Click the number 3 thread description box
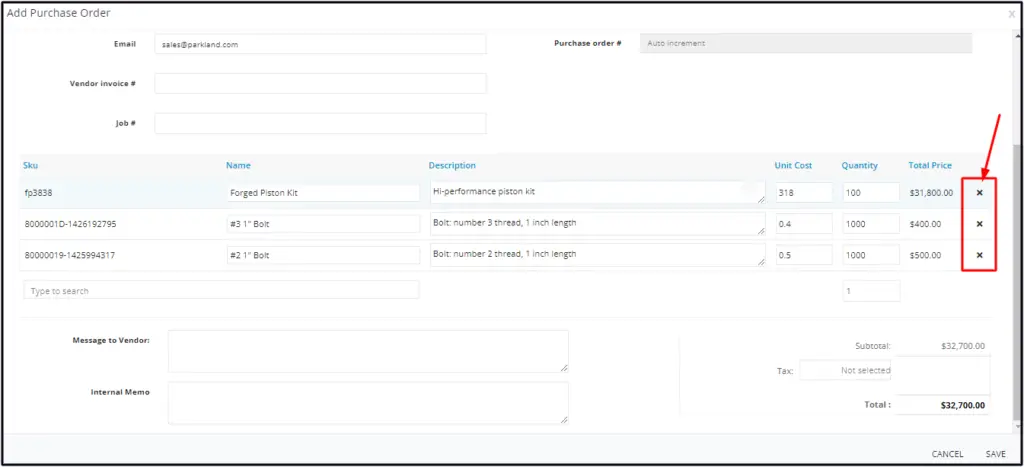1024x467 pixels. [x=597, y=223]
